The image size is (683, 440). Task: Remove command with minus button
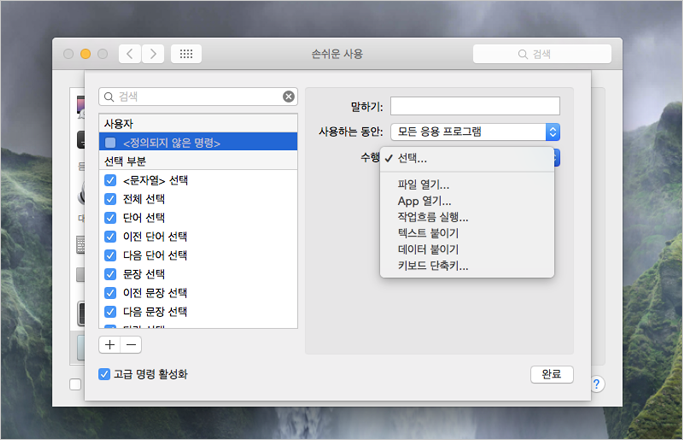coord(131,345)
